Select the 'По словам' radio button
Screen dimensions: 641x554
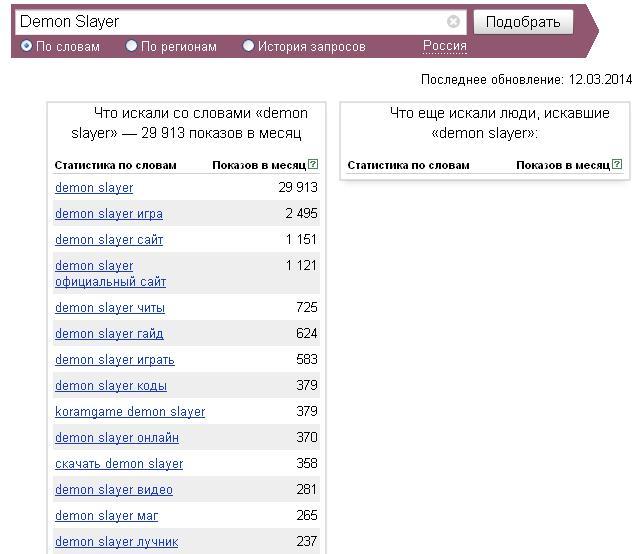(x=26, y=45)
